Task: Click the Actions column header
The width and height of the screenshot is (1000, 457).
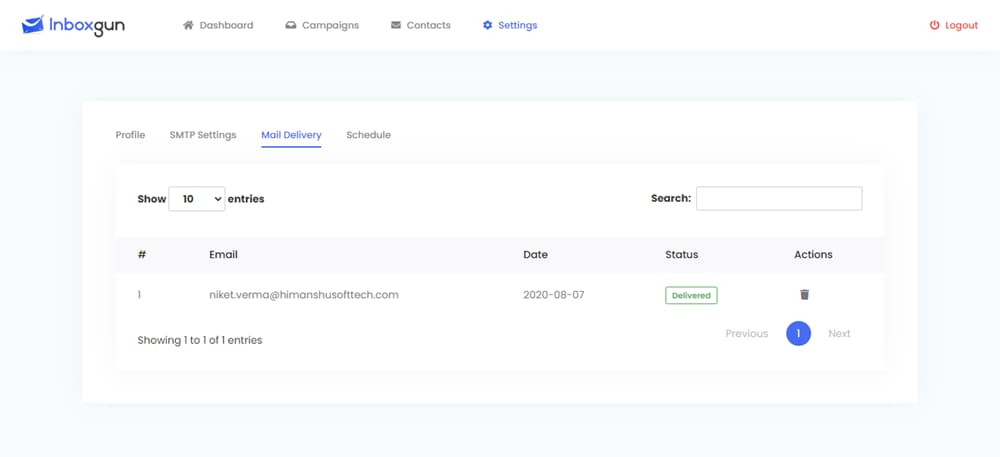Action: [x=813, y=254]
